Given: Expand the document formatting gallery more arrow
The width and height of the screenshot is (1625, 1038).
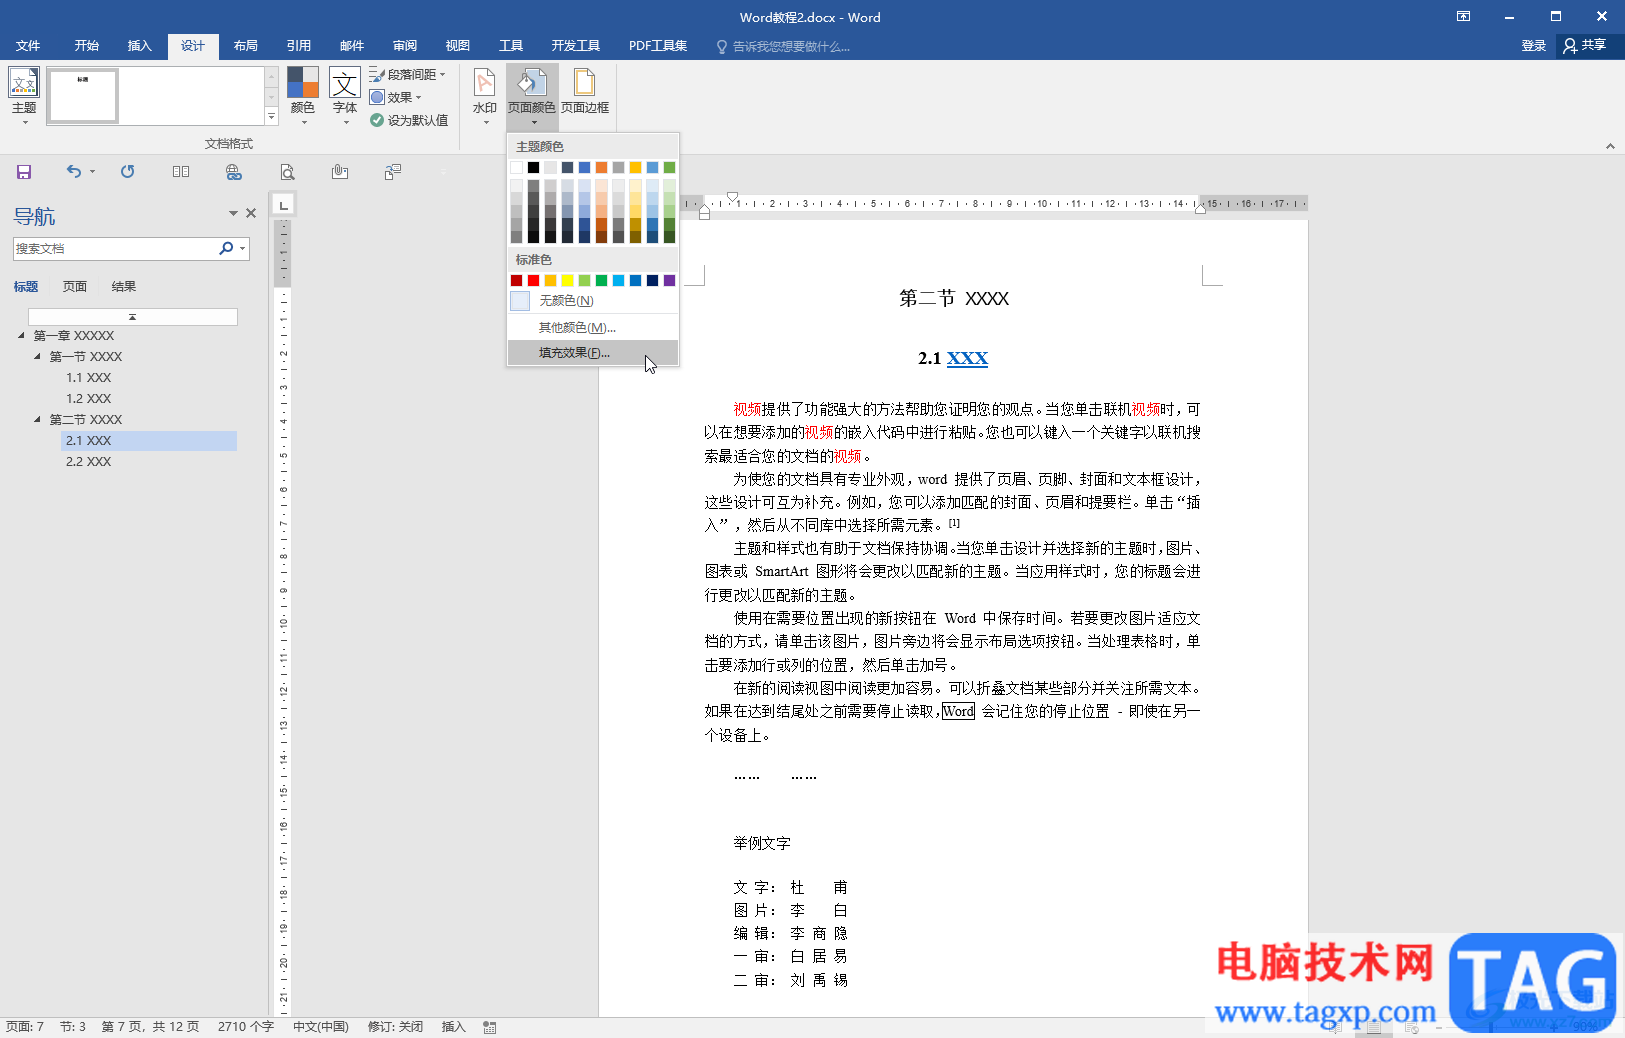Looking at the screenshot, I should [x=271, y=117].
